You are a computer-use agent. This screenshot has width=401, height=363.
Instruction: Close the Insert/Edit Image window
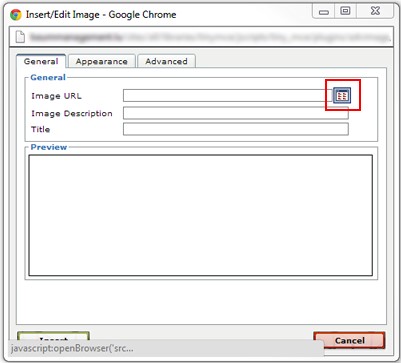(x=375, y=12)
